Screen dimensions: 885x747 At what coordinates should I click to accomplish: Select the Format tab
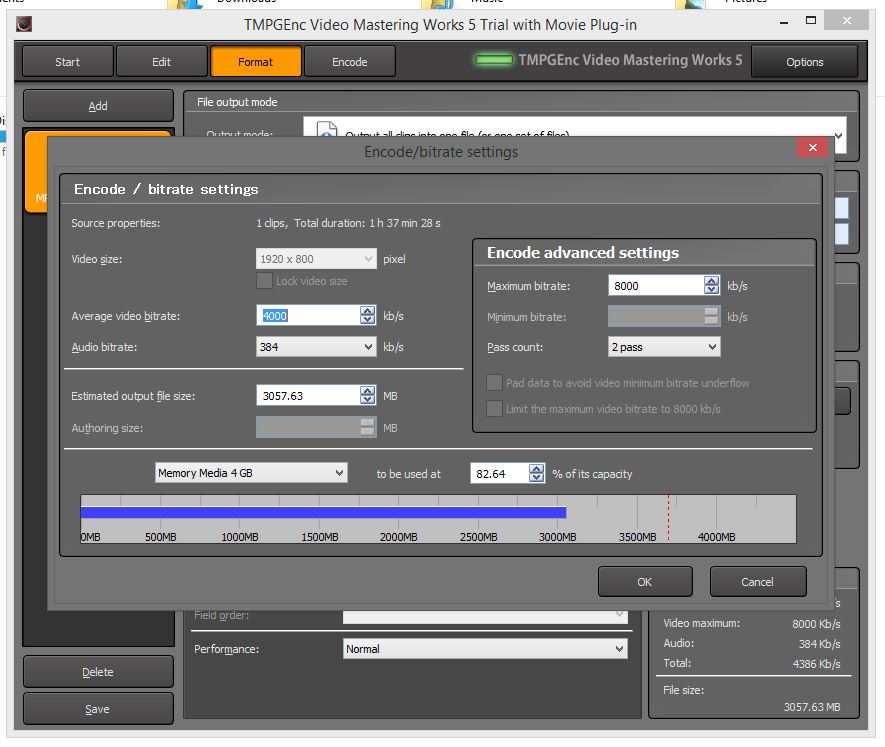point(256,62)
